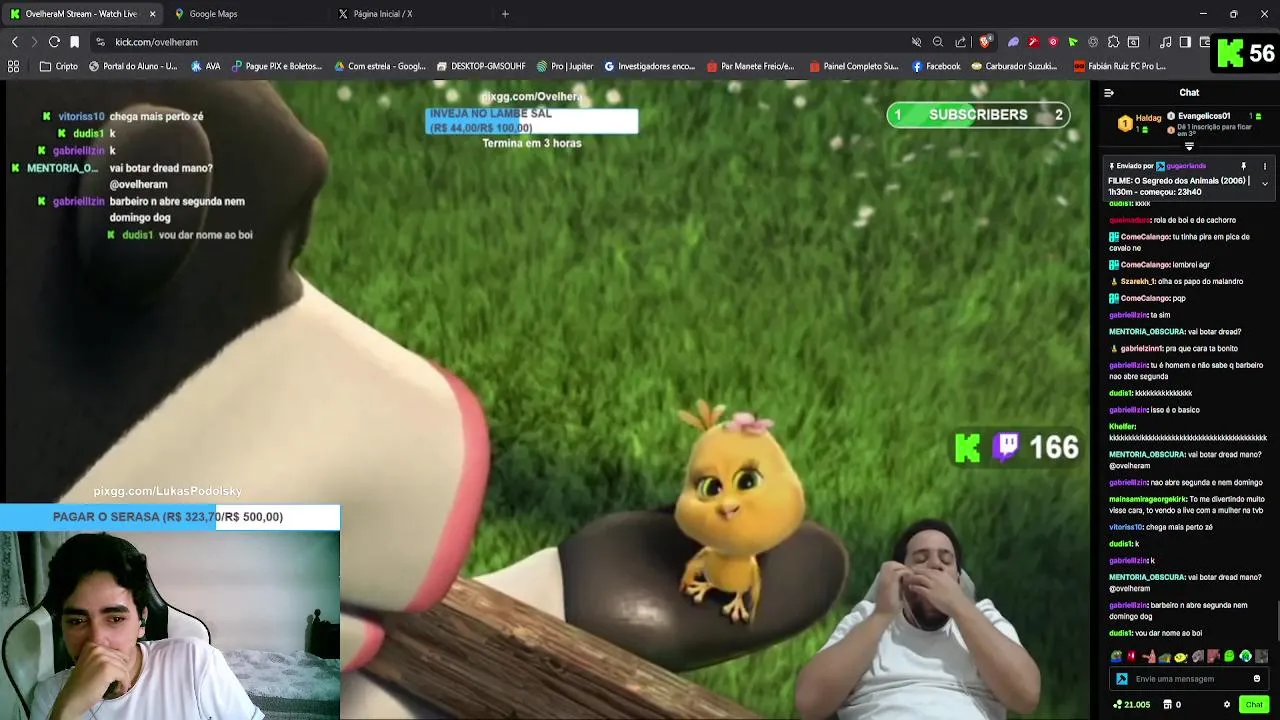1280x720 pixels.
Task: Send message with green Chat button
Action: (1254, 705)
